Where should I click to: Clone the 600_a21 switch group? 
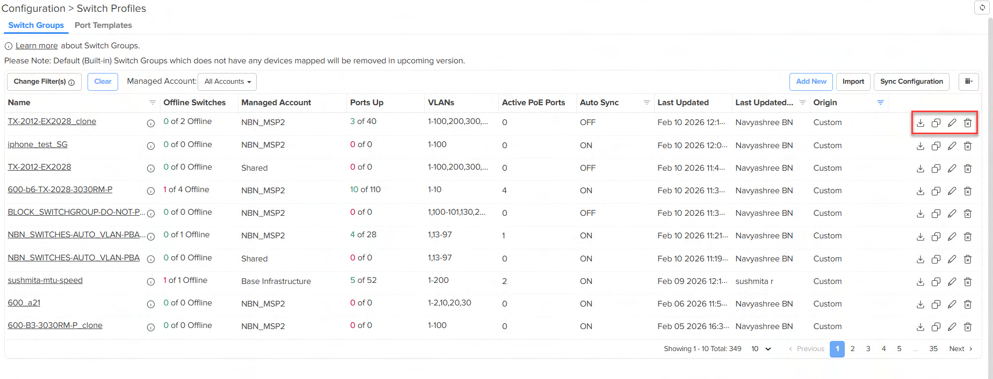click(936, 305)
